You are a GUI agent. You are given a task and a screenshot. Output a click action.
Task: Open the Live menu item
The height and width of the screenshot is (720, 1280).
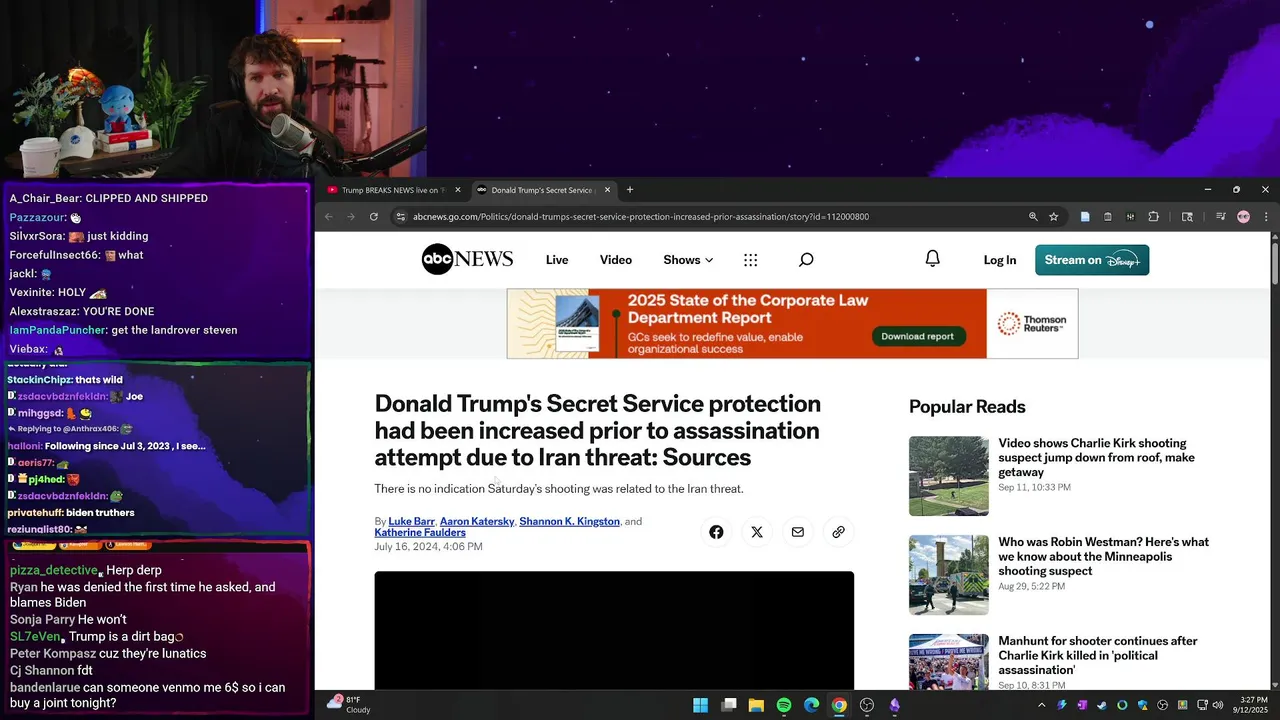tap(557, 260)
